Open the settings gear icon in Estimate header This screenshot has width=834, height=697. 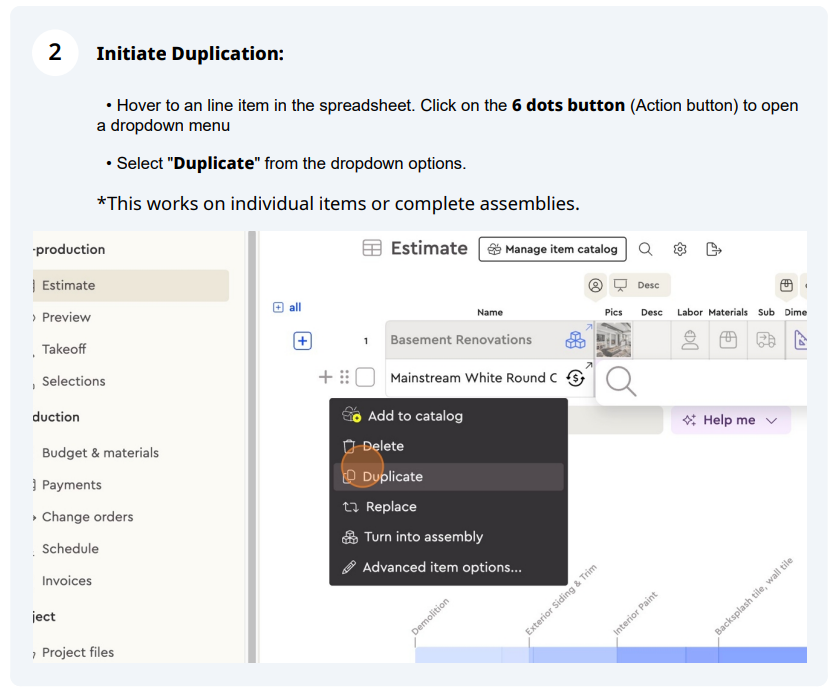click(680, 249)
